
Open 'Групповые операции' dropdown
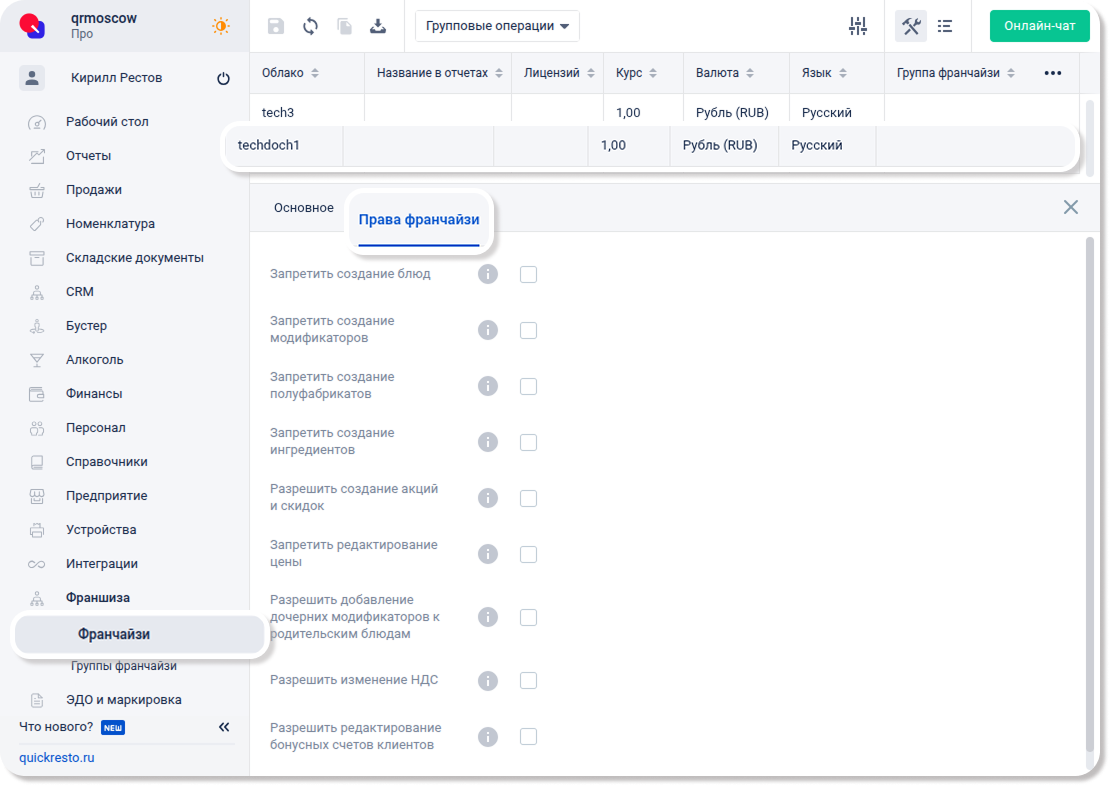coord(497,26)
